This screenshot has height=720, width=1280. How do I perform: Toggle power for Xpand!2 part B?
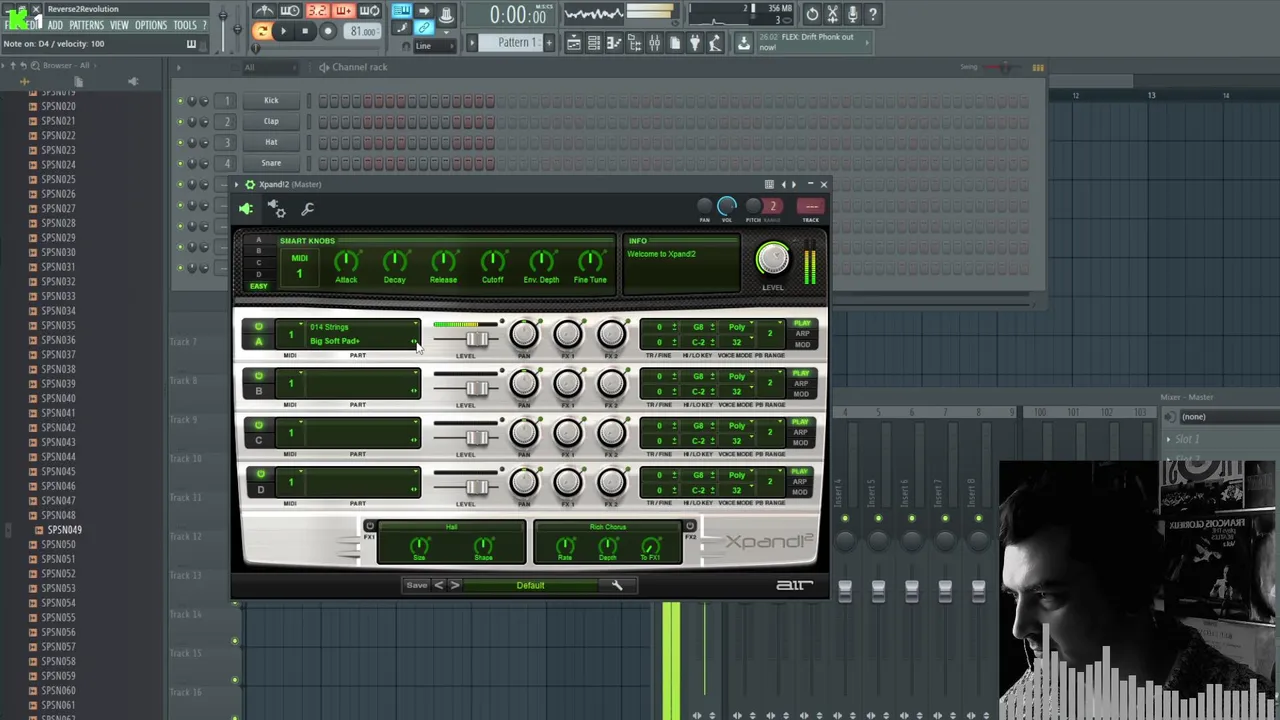pos(259,376)
